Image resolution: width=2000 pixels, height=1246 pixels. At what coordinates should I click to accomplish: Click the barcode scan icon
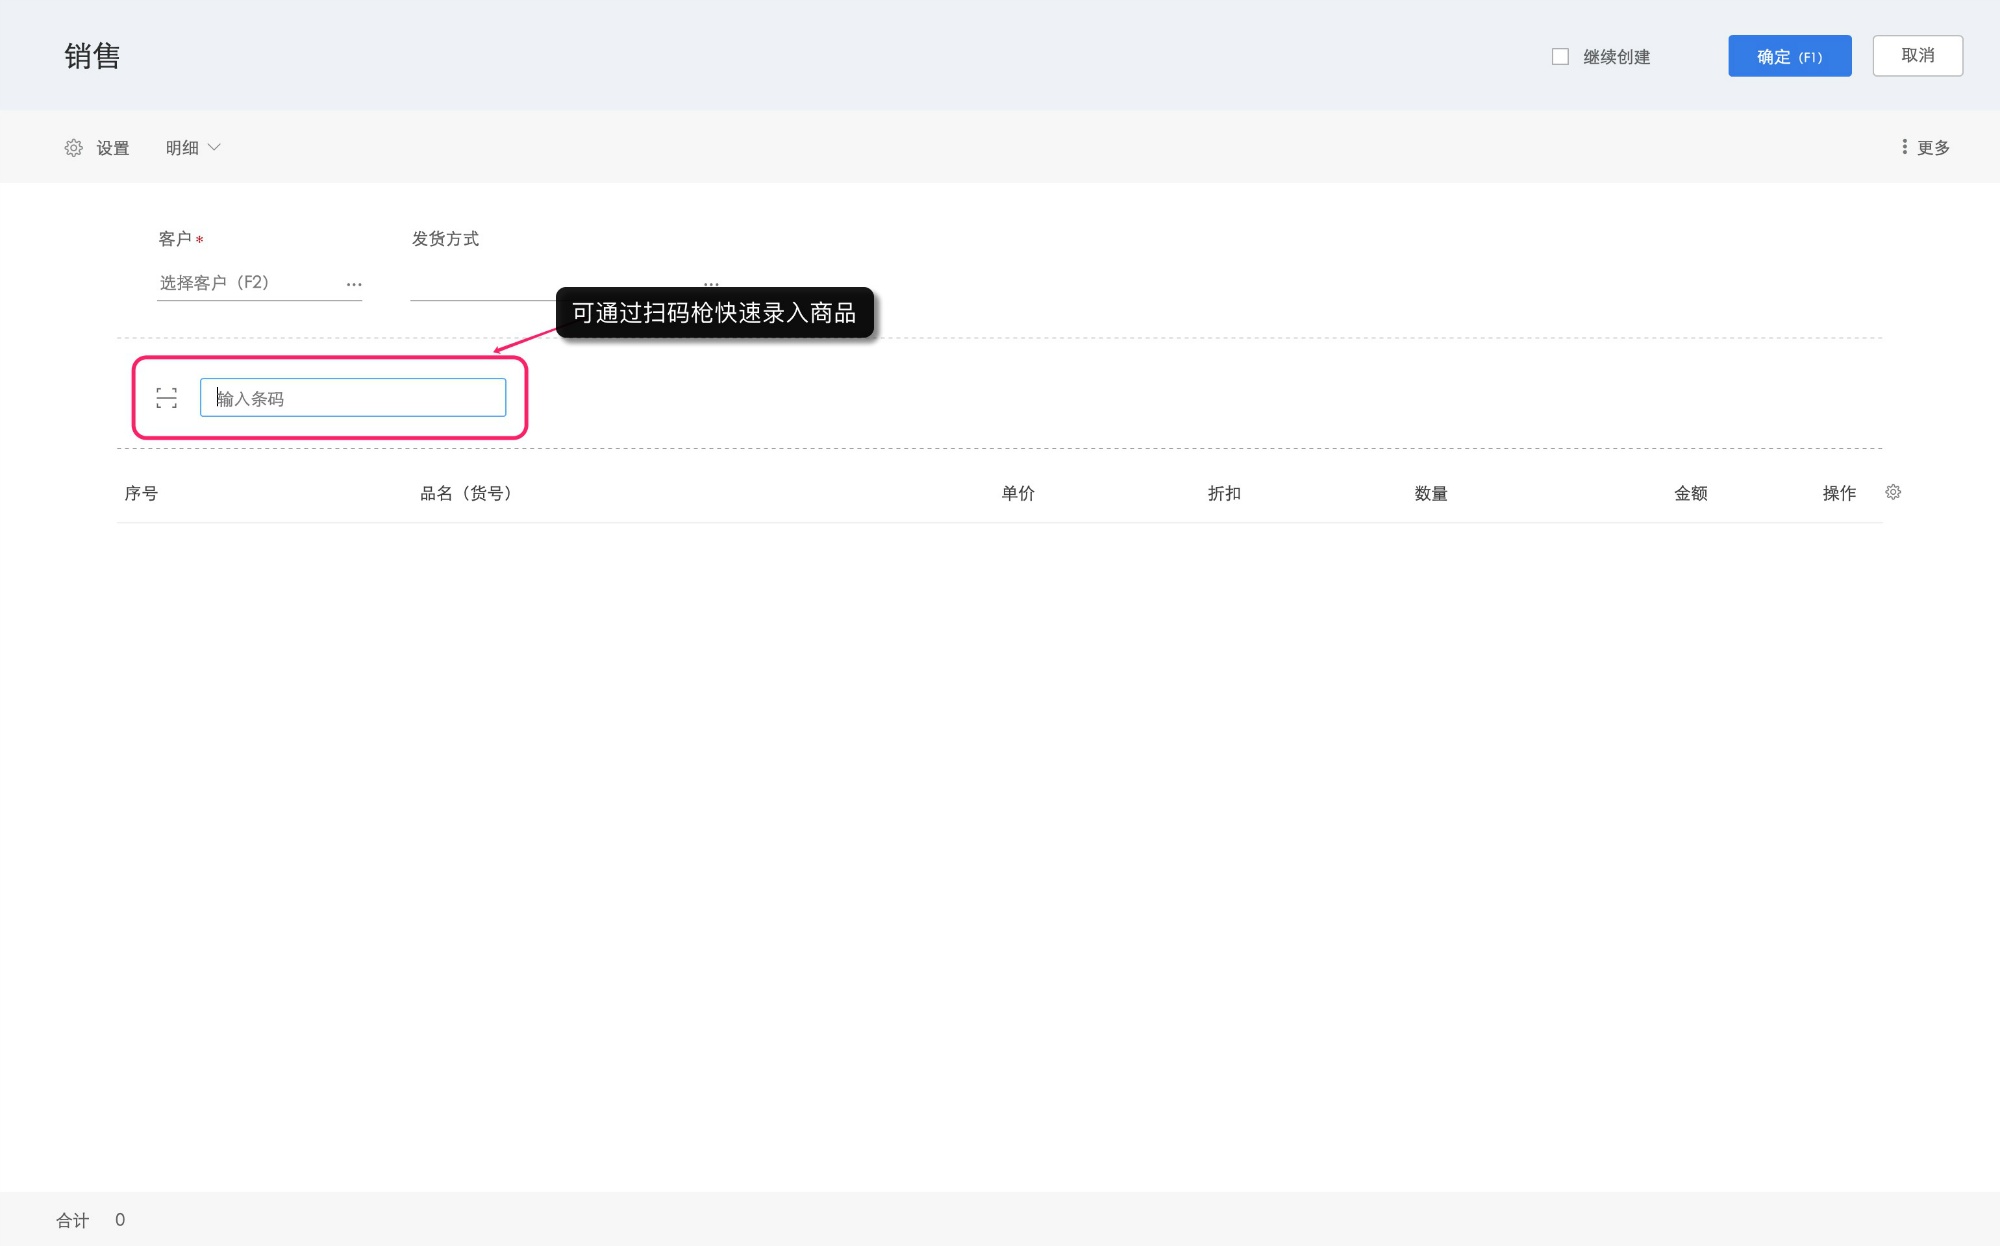167,398
